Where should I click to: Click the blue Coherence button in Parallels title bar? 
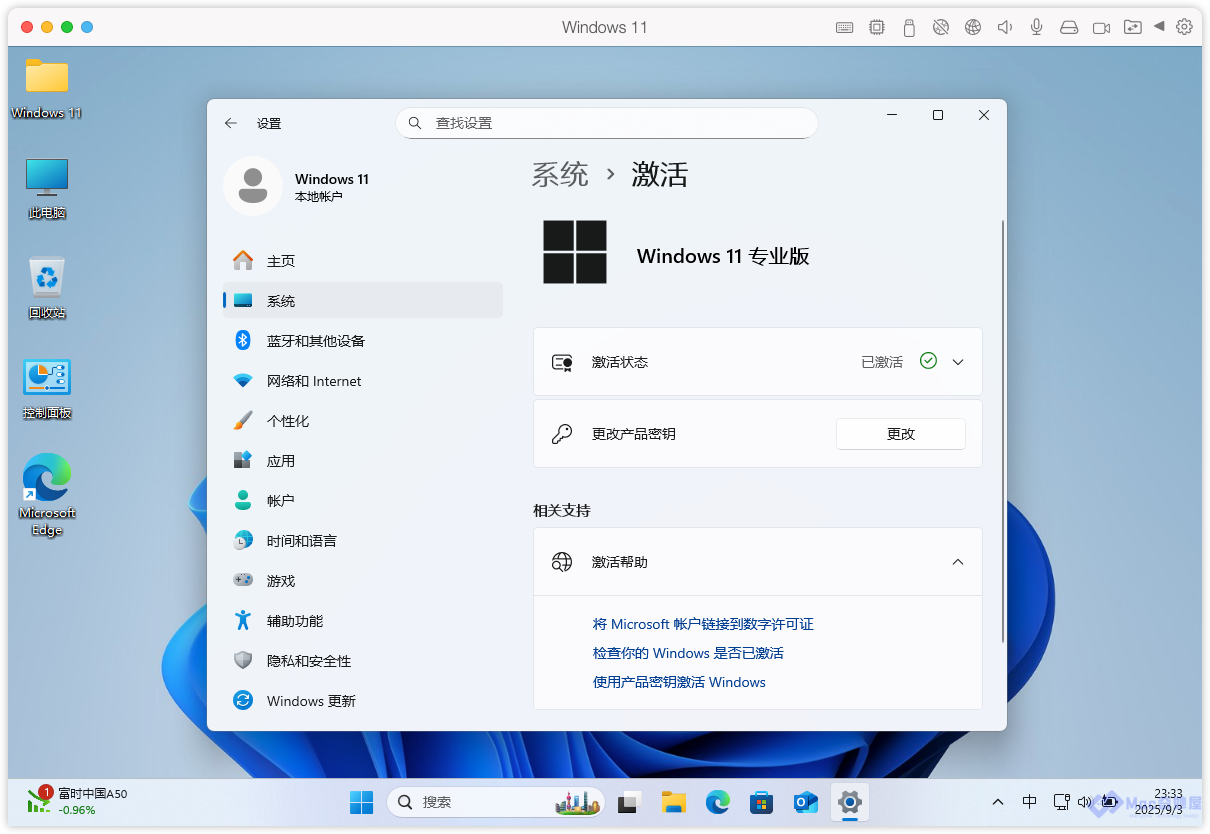click(87, 27)
